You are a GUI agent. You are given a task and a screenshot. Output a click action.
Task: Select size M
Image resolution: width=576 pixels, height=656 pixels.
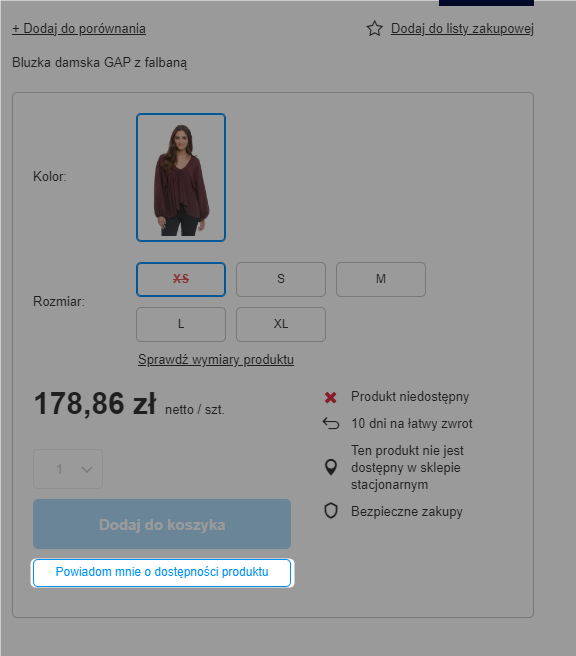coord(381,279)
